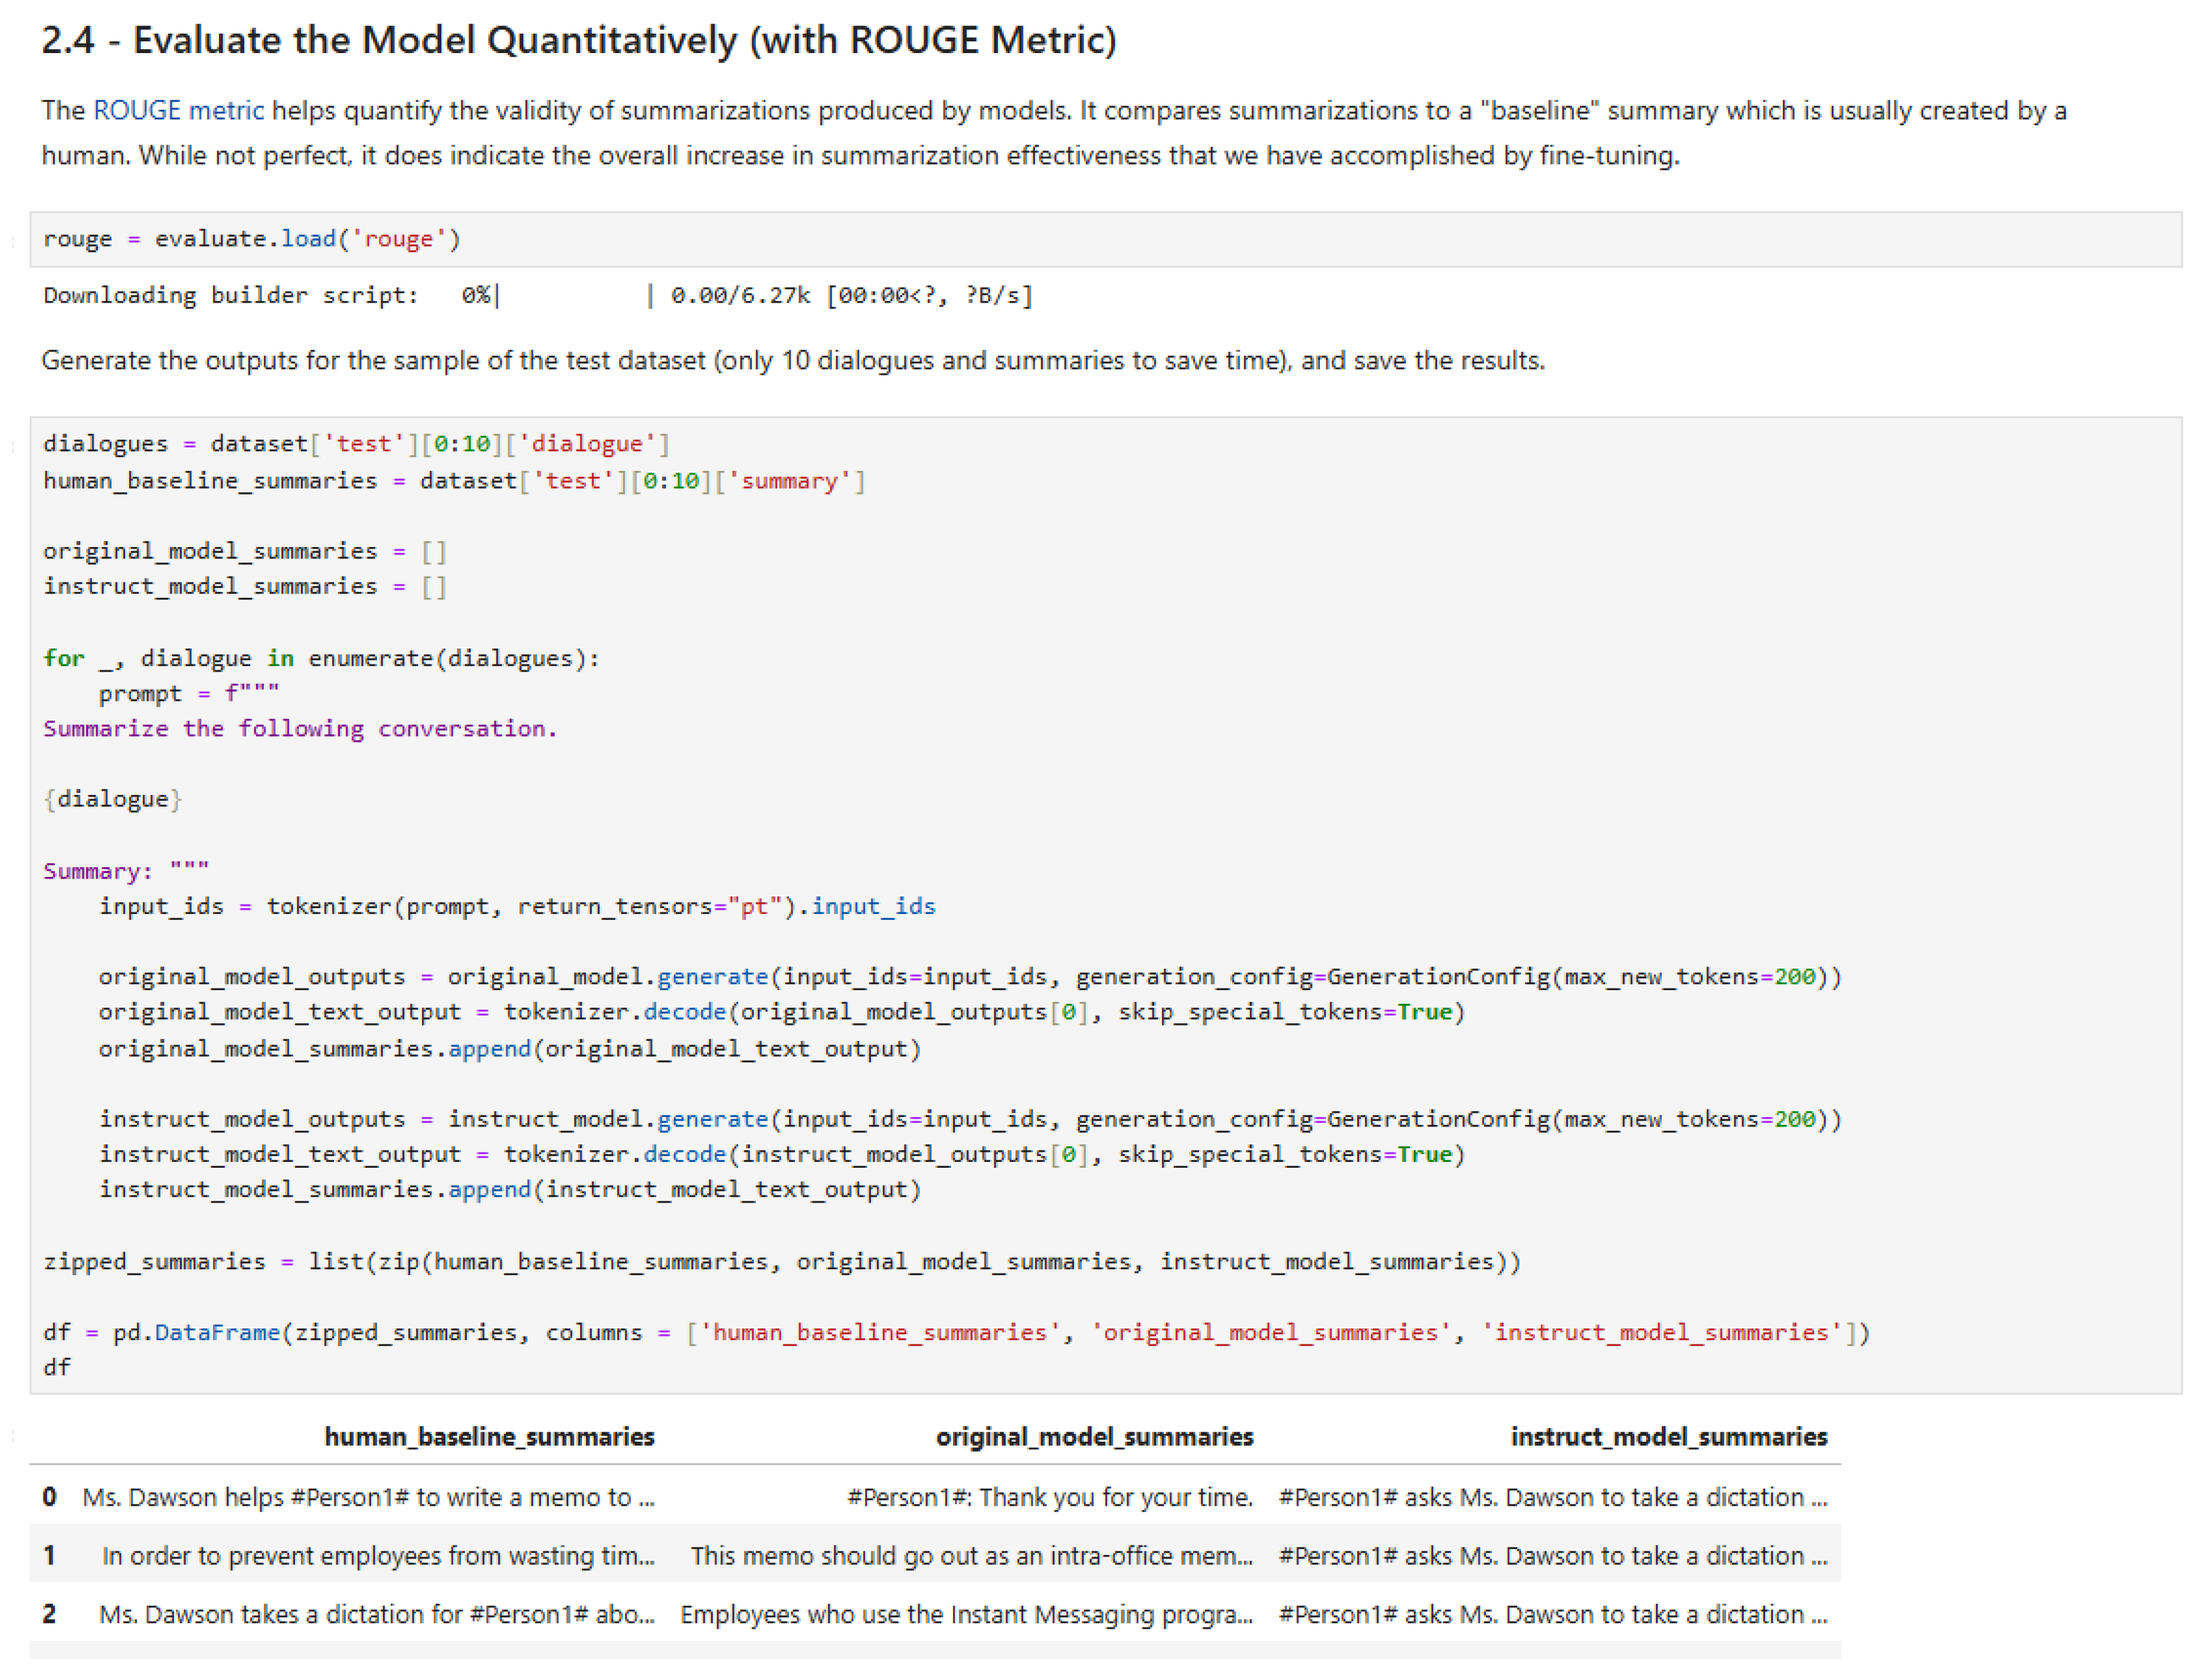This screenshot has width=2210, height=1680.
Task: Open the ROUGE metric hyperlink
Action: (x=178, y=110)
